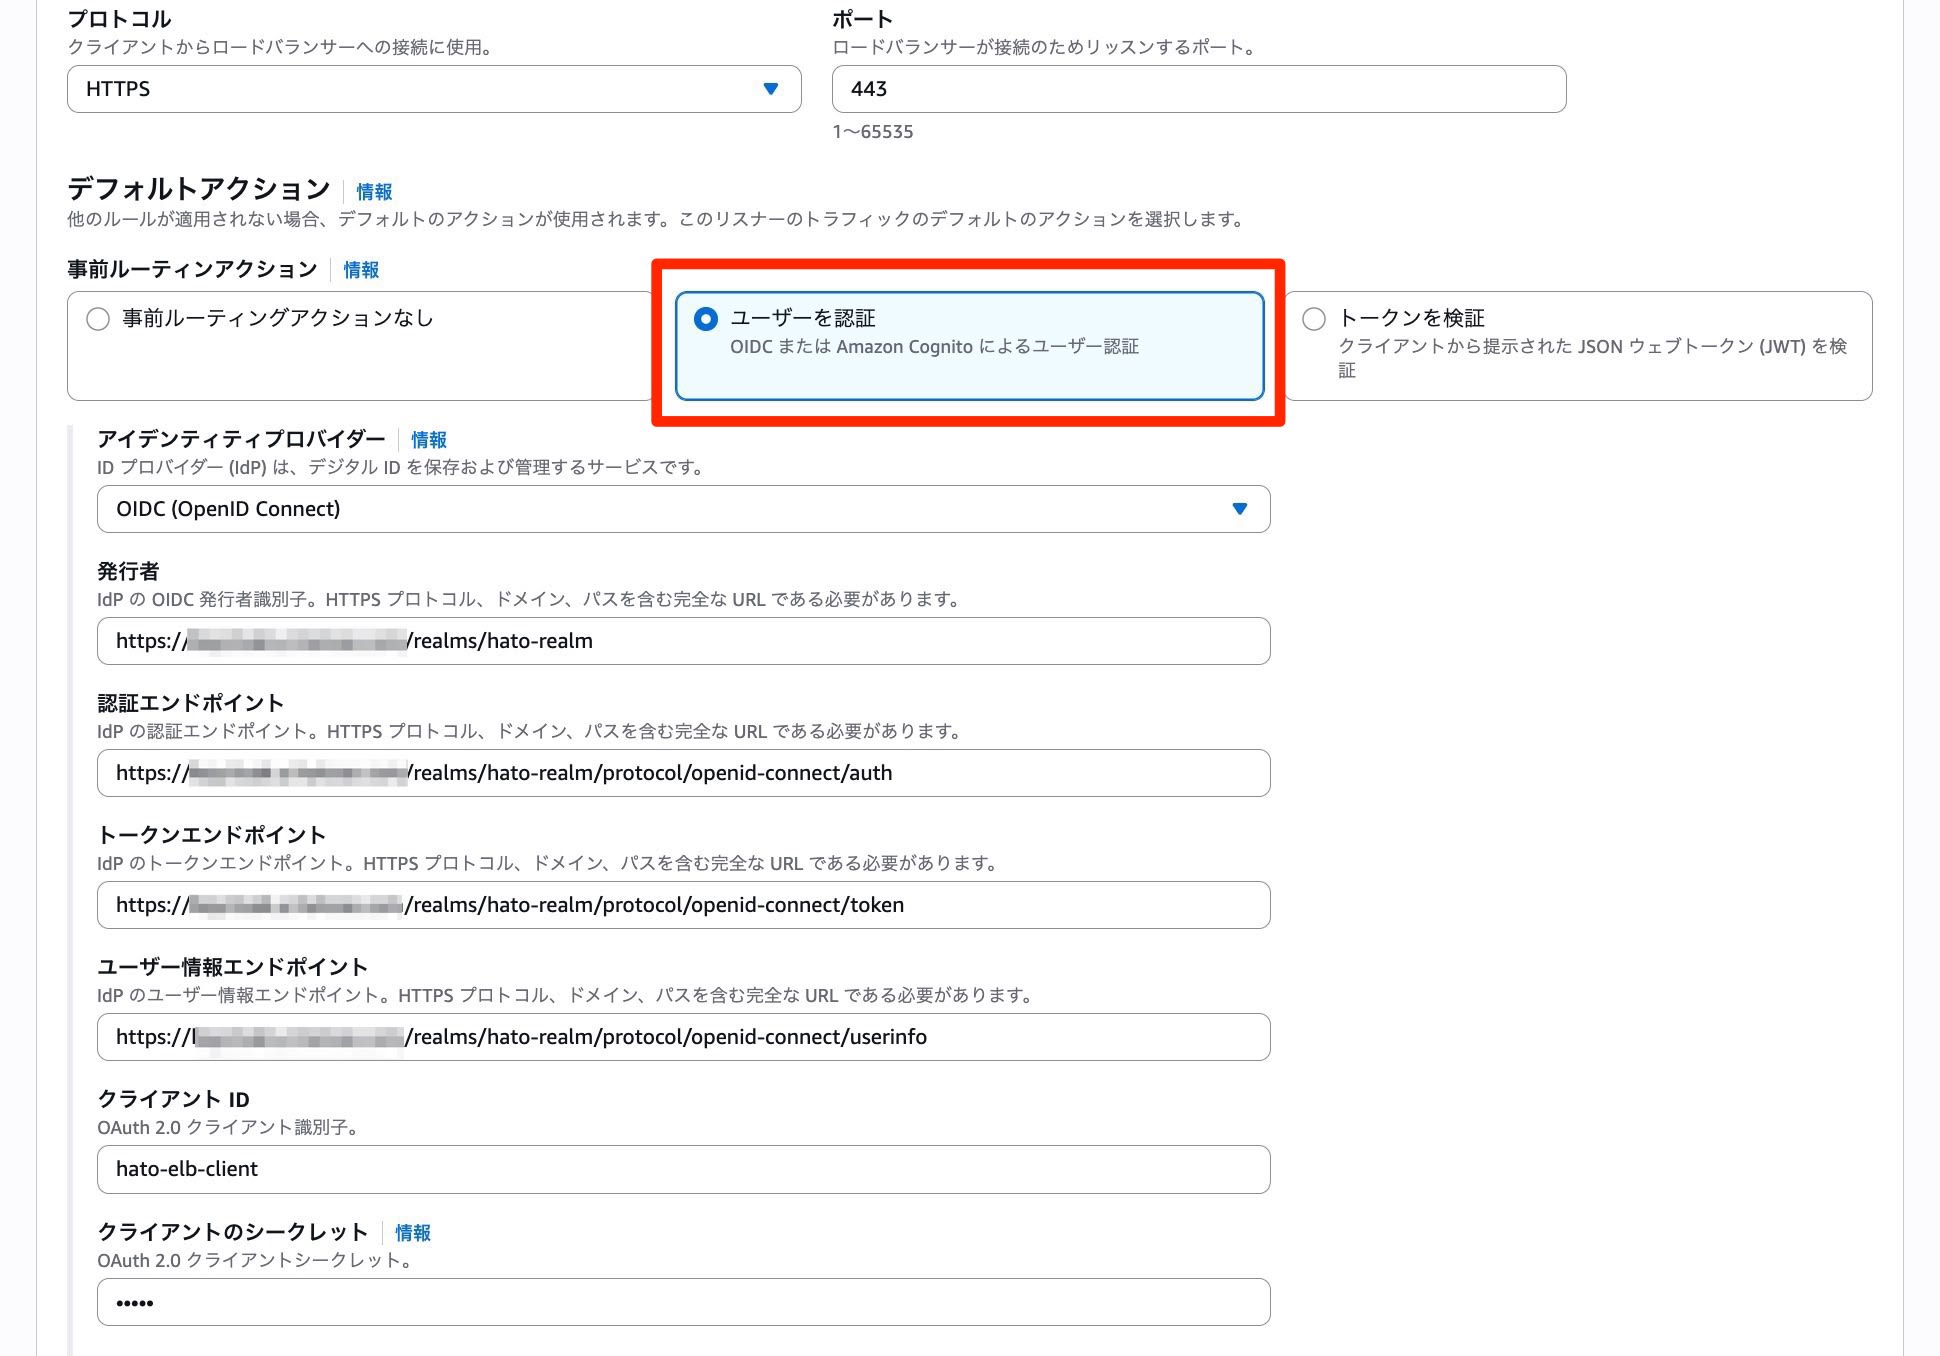Select the ユーザーを認証 radio button
The height and width of the screenshot is (1356, 1940).
707,319
